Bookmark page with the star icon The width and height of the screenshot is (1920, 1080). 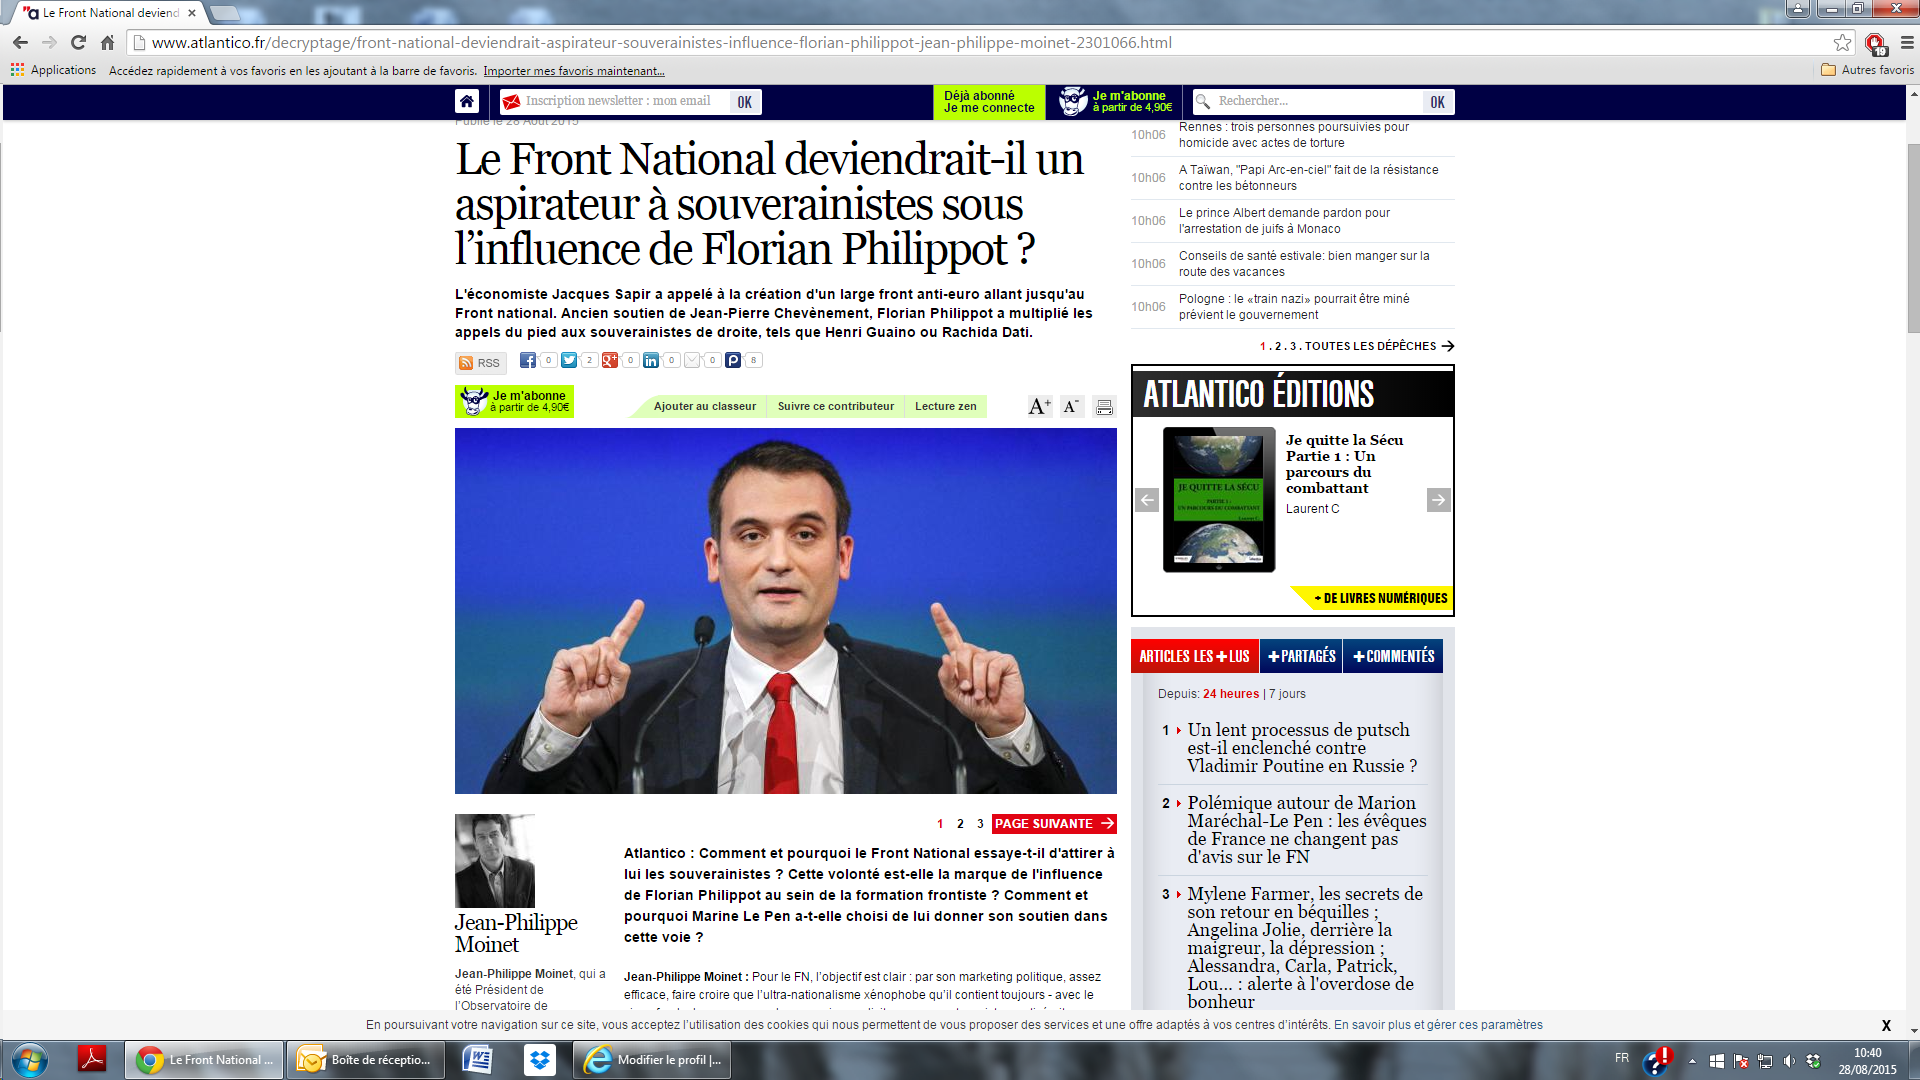coord(1842,42)
